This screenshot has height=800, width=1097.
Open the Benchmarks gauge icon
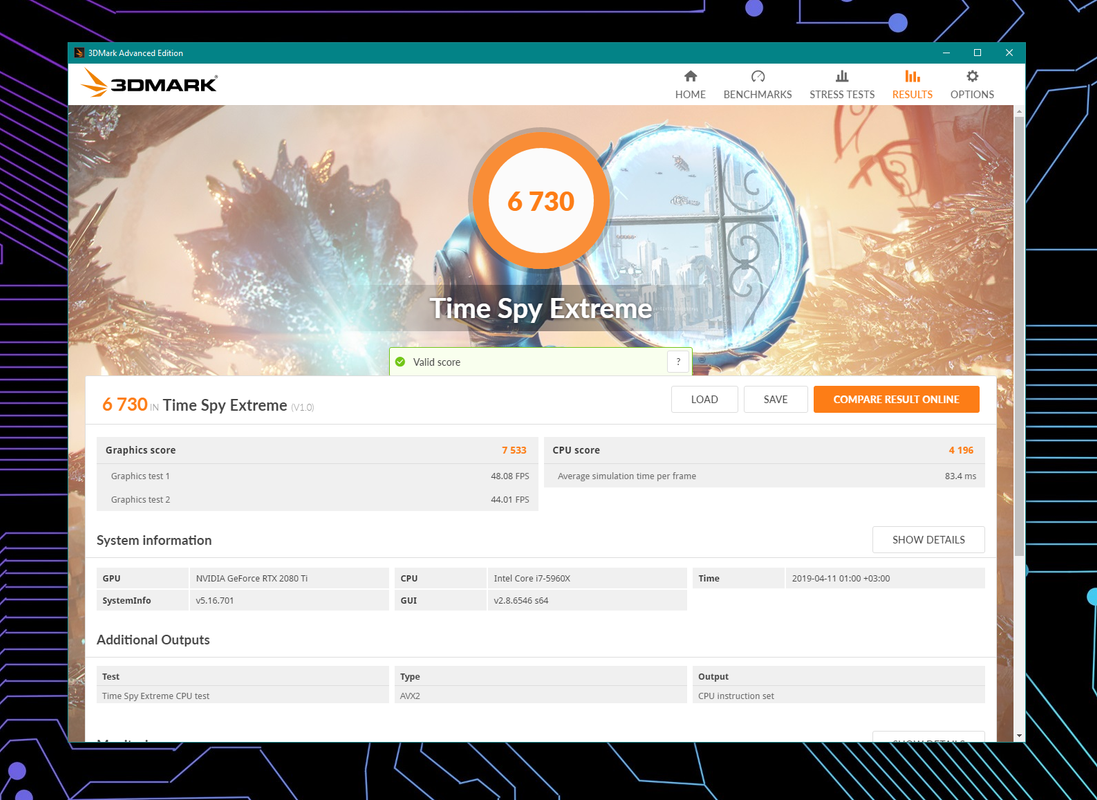[x=758, y=76]
